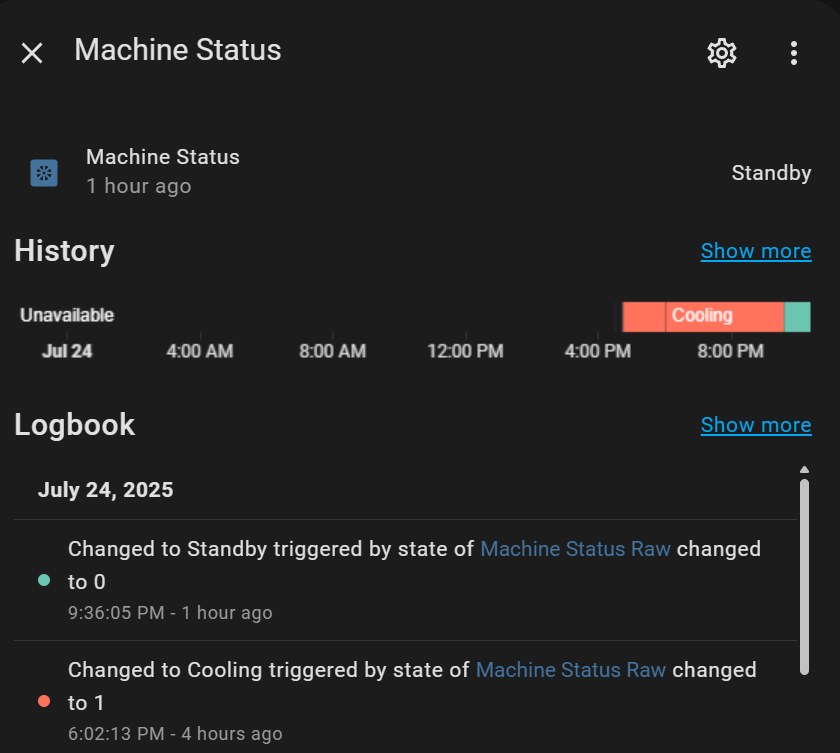This screenshot has height=753, width=840.
Task: Click the green Standby segment of timeline
Action: [x=797, y=316]
